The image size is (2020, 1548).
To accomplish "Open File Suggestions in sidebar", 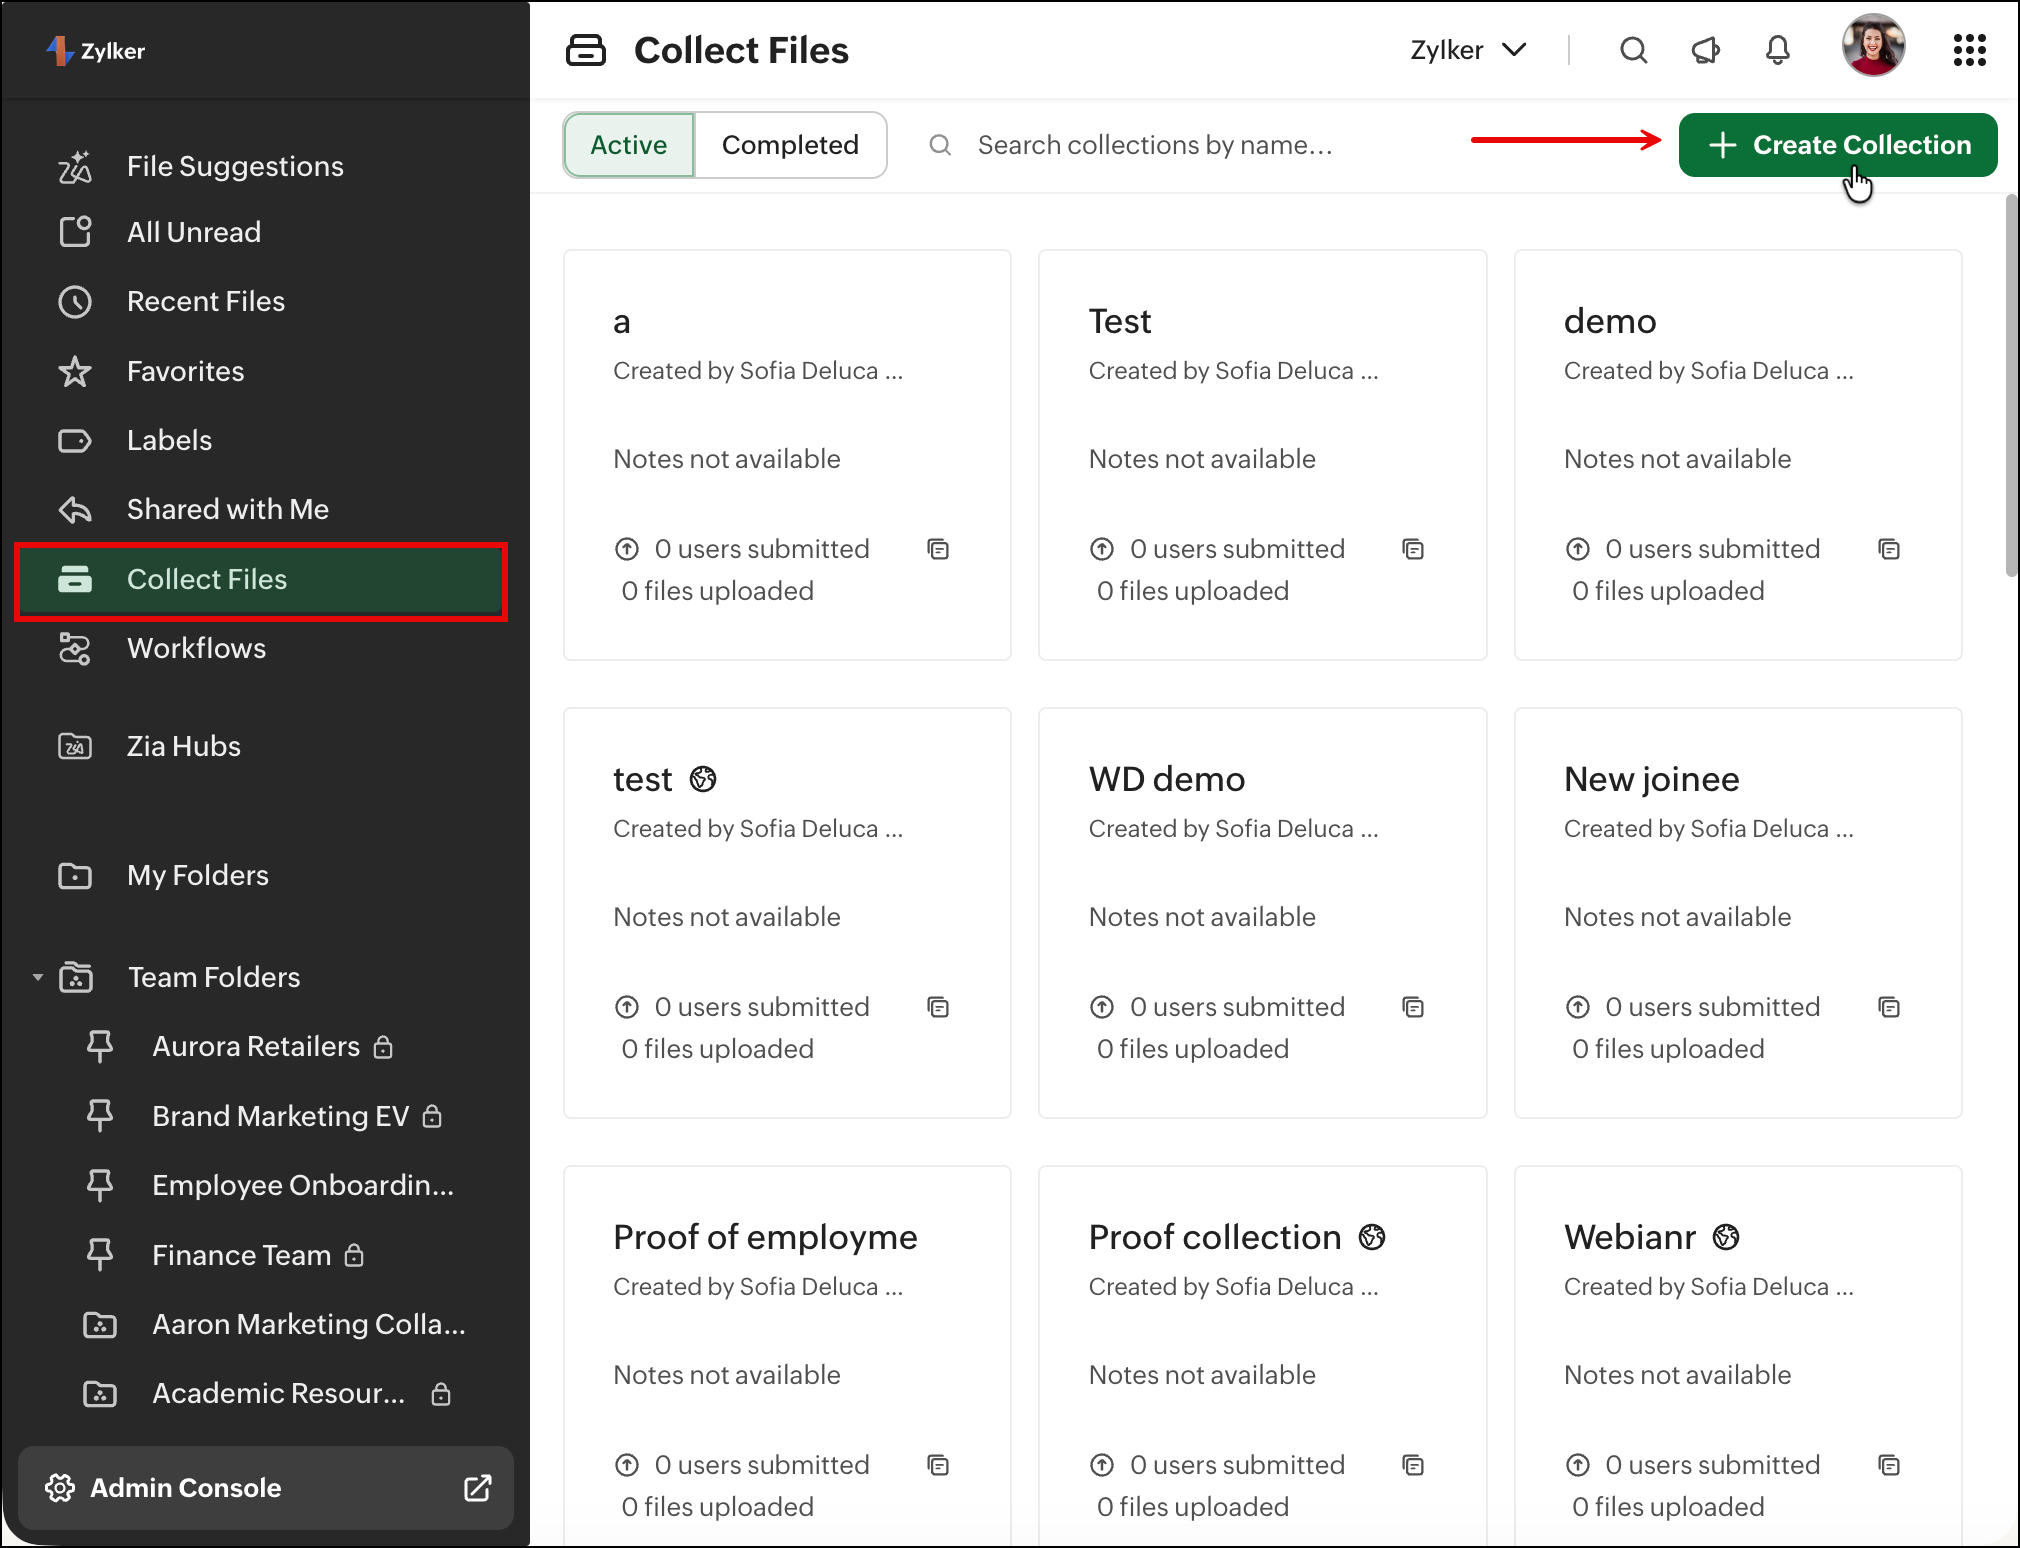I will click(234, 166).
